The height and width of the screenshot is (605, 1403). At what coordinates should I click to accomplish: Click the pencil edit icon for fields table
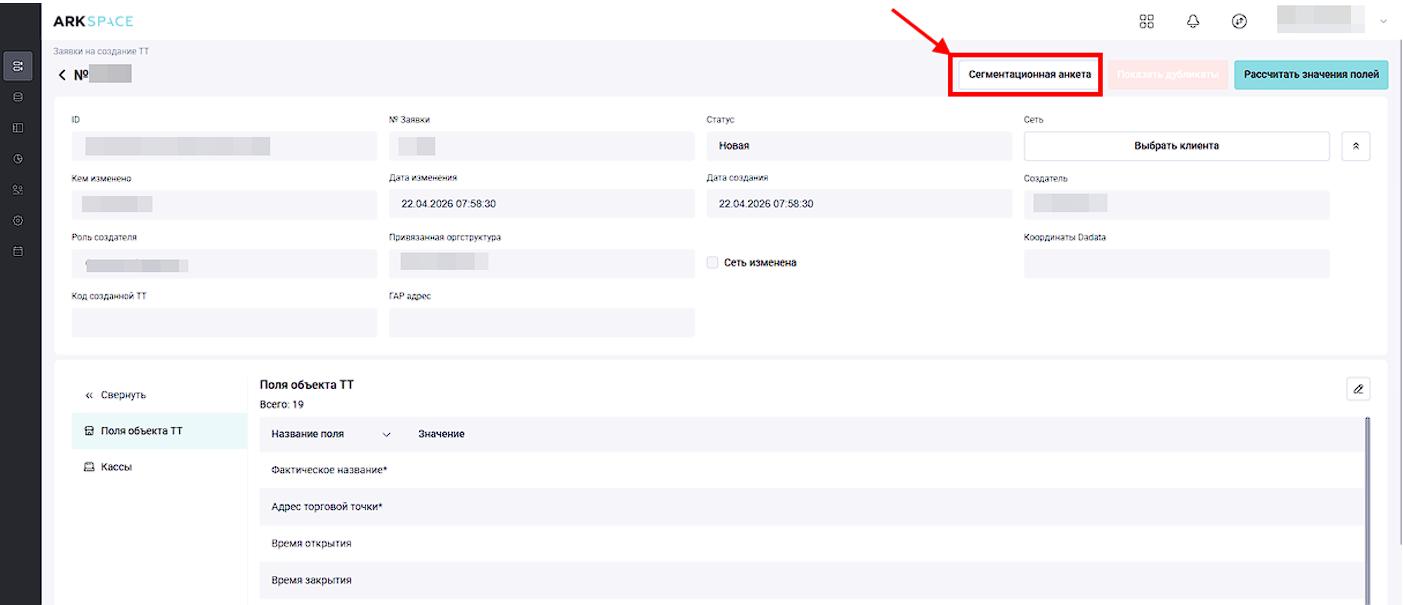[x=1358, y=388]
